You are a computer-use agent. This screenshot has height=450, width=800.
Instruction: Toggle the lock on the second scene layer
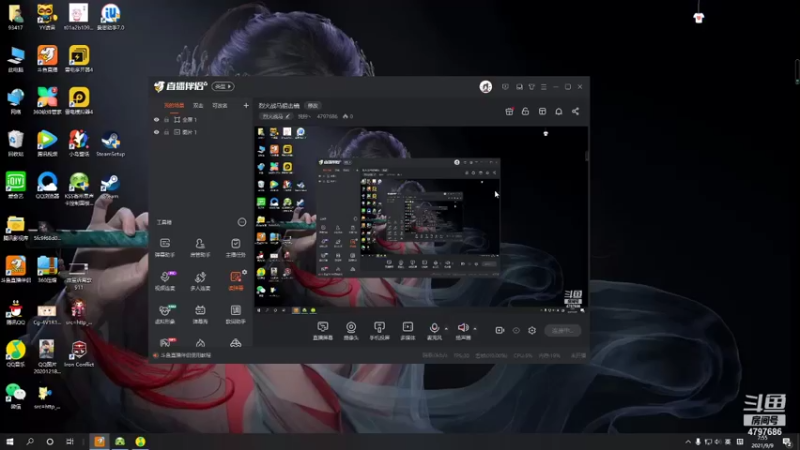click(166, 132)
